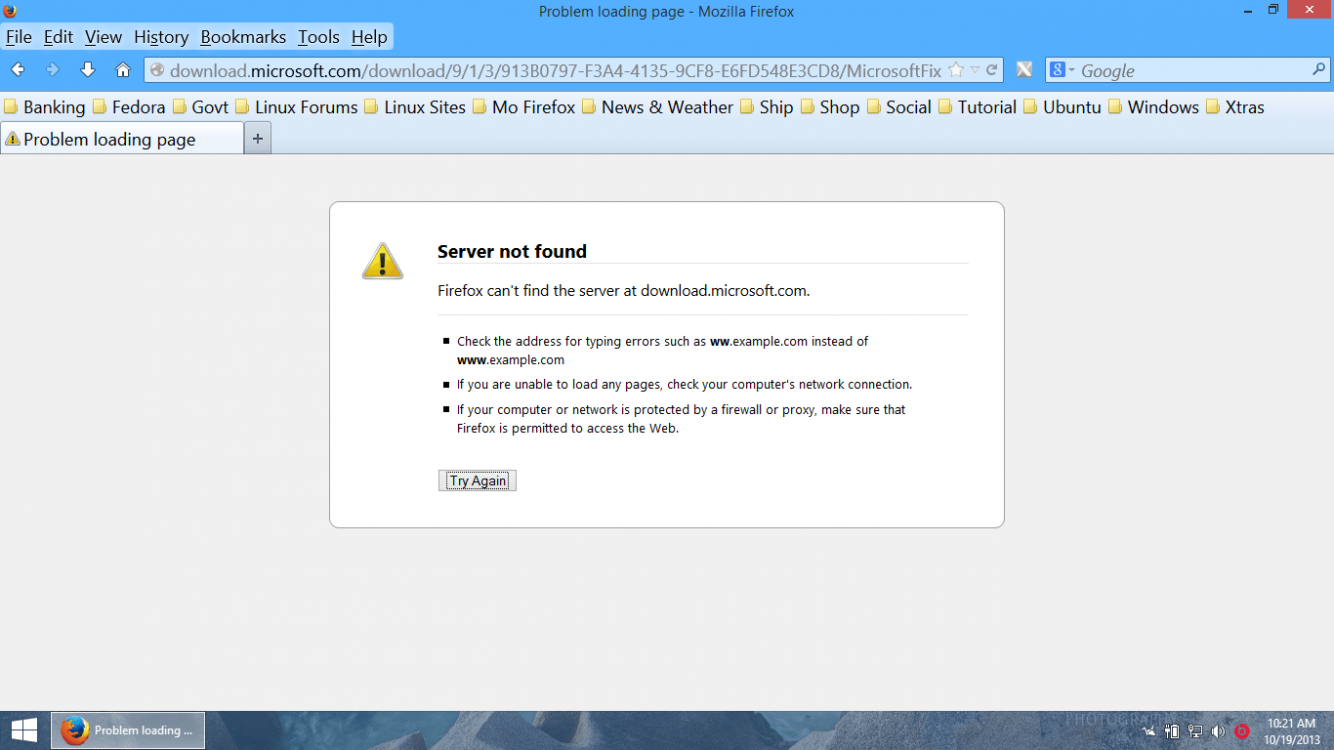Viewport: 1334px width, 750px height.
Task: Expand the Govt bookmarks folder
Action: [200, 107]
